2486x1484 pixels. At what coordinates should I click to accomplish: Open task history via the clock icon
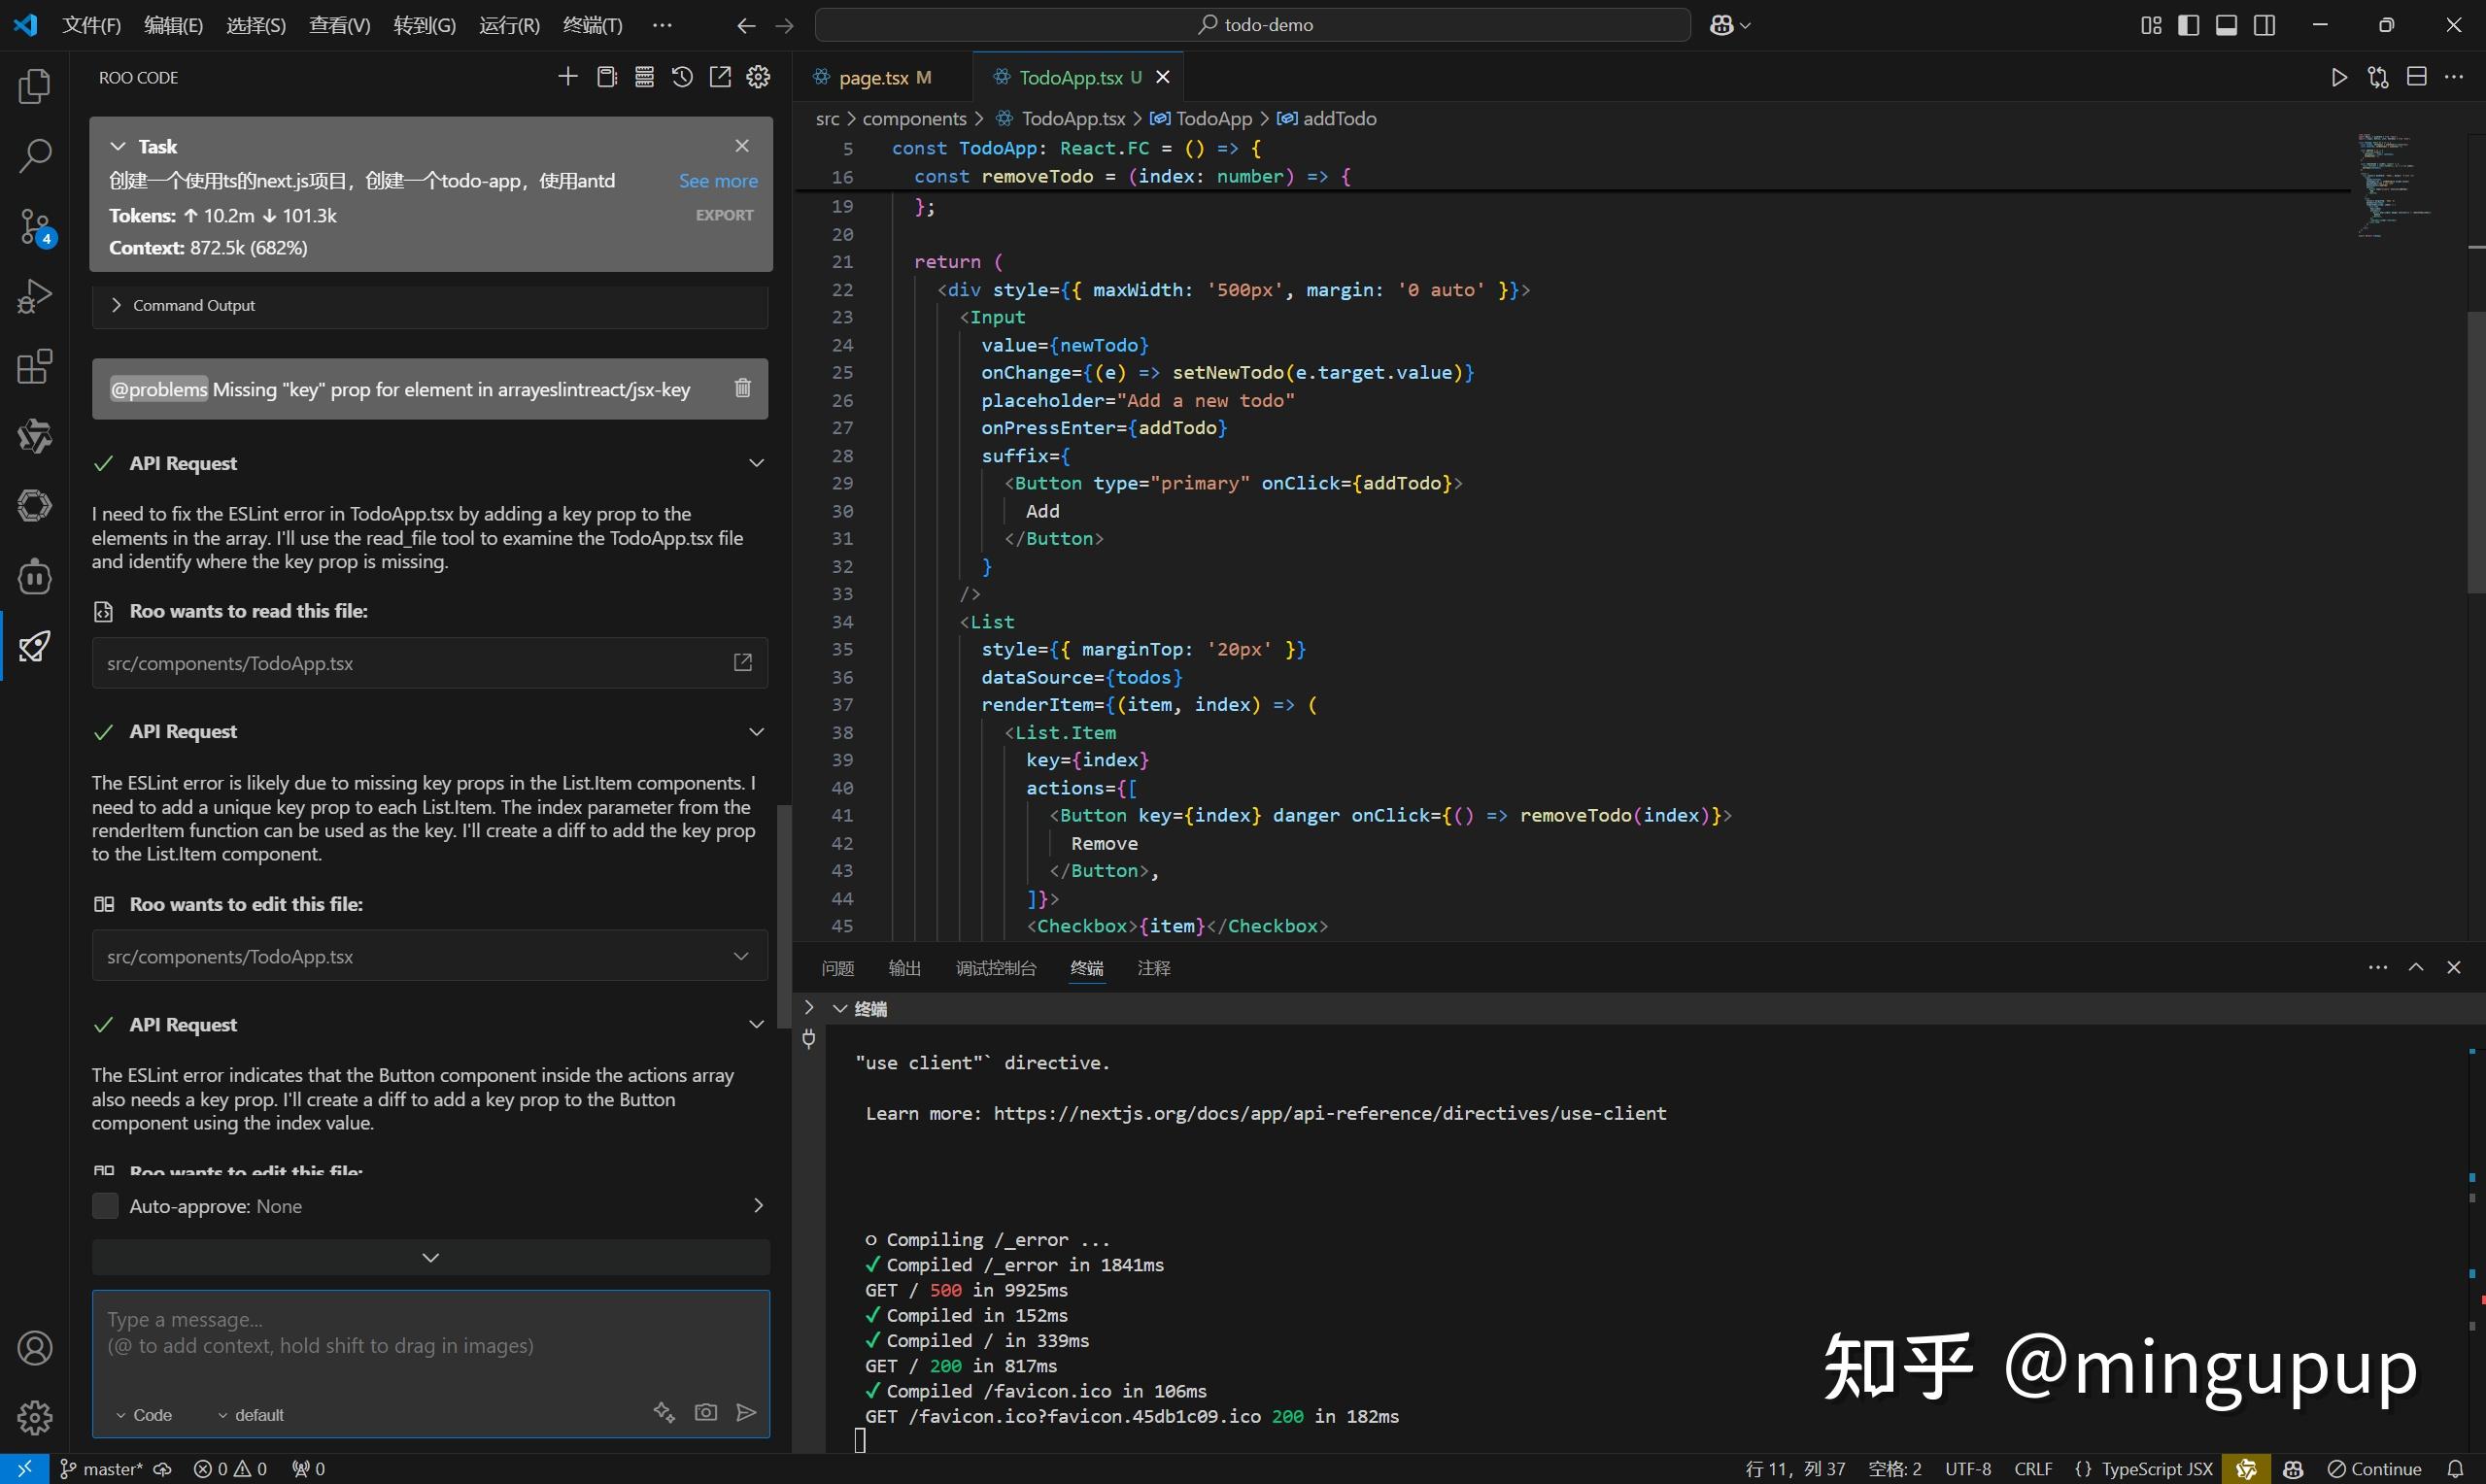point(682,76)
